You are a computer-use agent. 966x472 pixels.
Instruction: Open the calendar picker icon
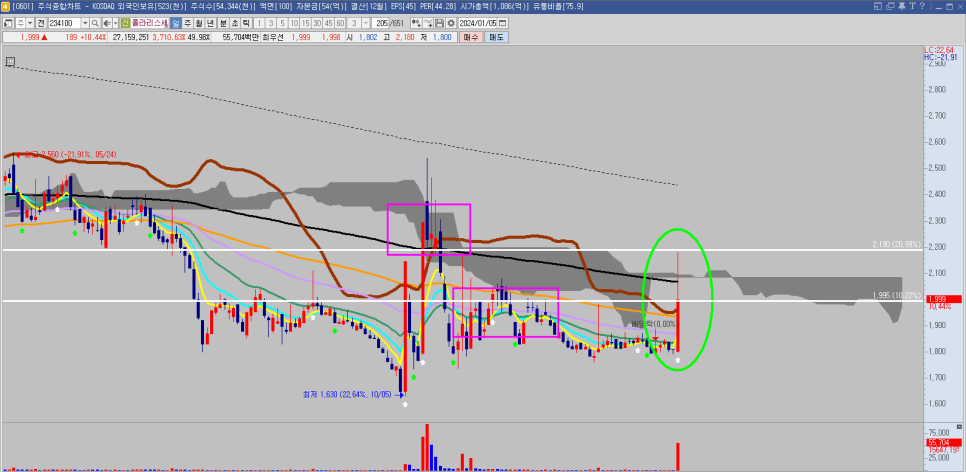click(x=503, y=23)
